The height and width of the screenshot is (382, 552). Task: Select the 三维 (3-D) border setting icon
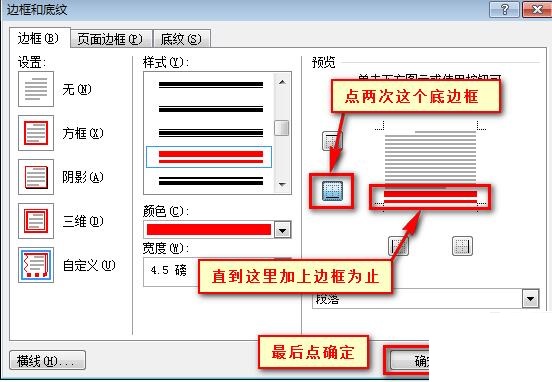pos(36,221)
